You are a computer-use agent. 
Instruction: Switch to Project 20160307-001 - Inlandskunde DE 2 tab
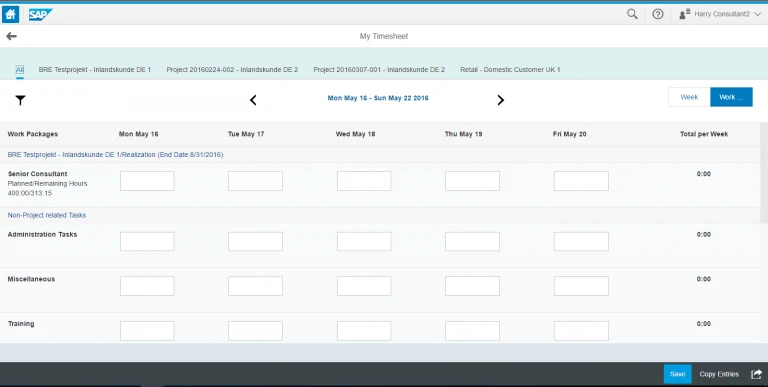point(379,70)
